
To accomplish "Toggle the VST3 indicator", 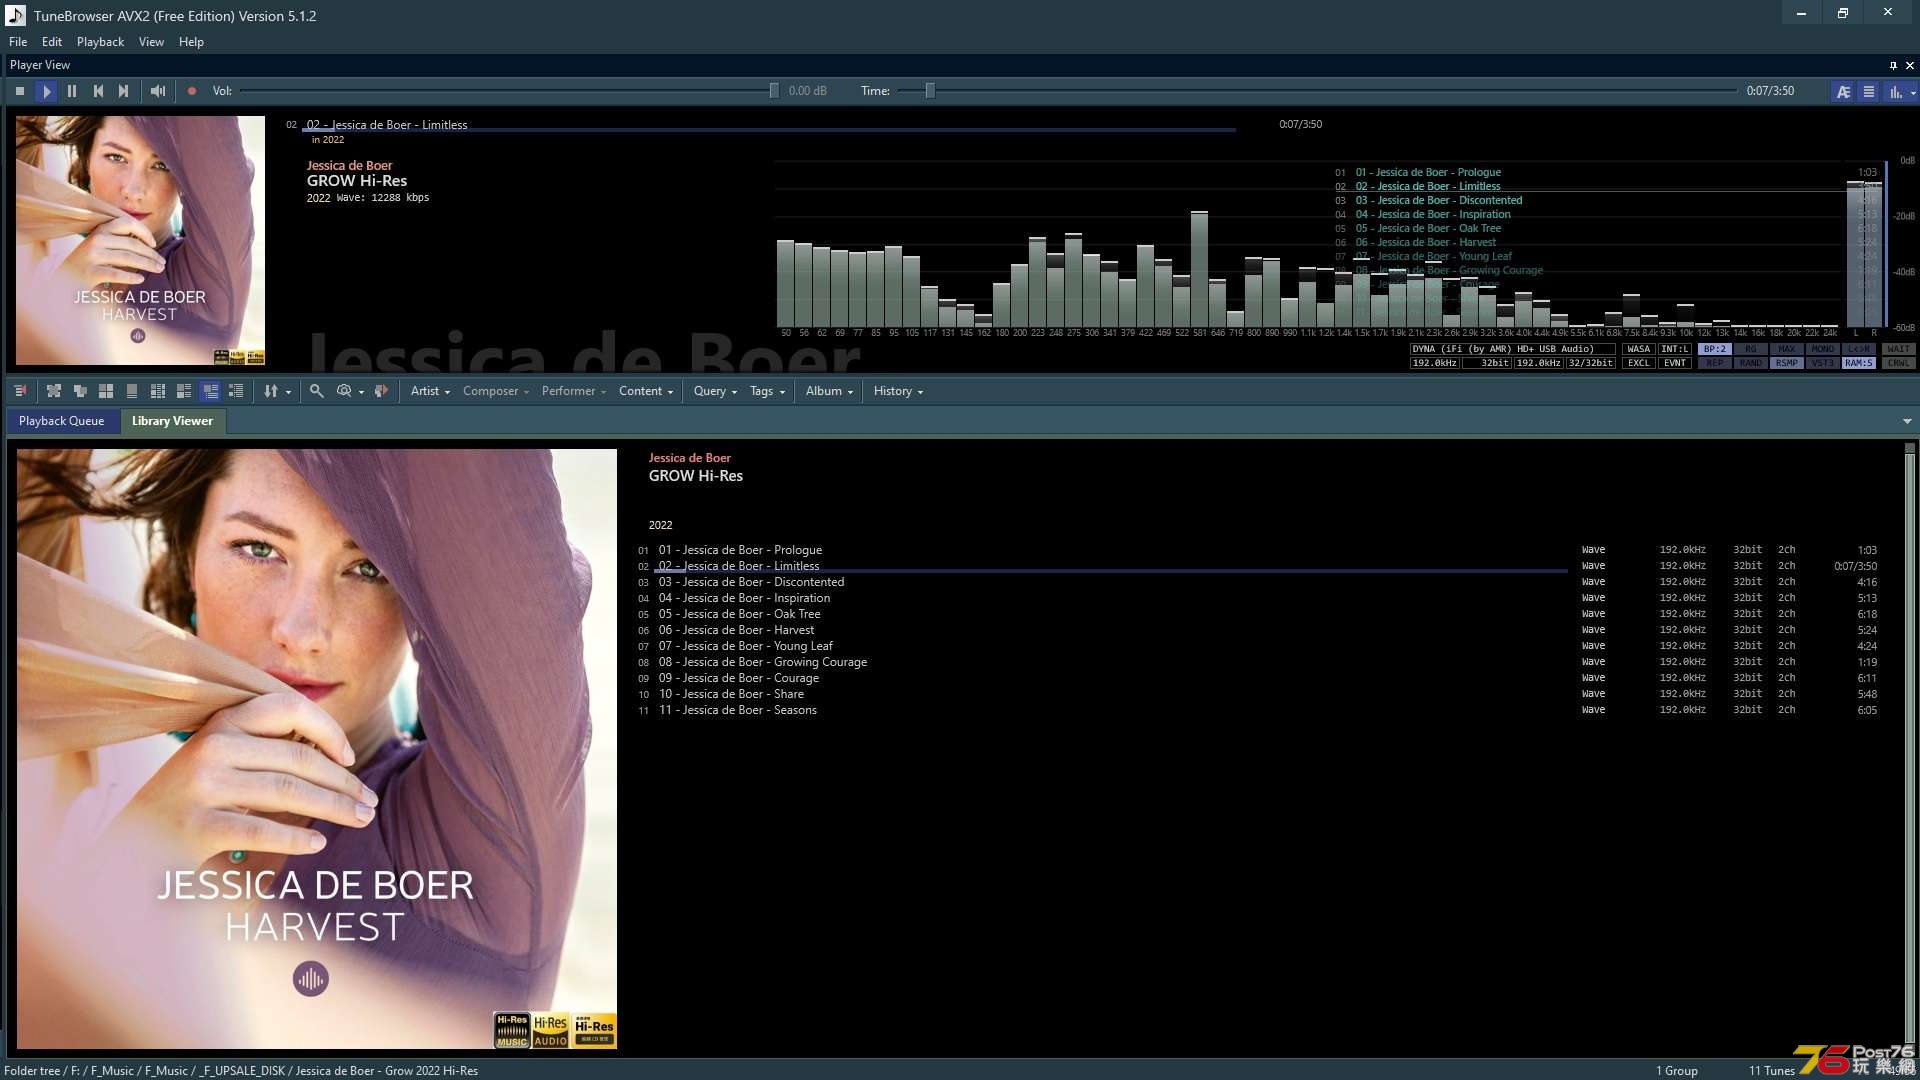I will (1823, 363).
